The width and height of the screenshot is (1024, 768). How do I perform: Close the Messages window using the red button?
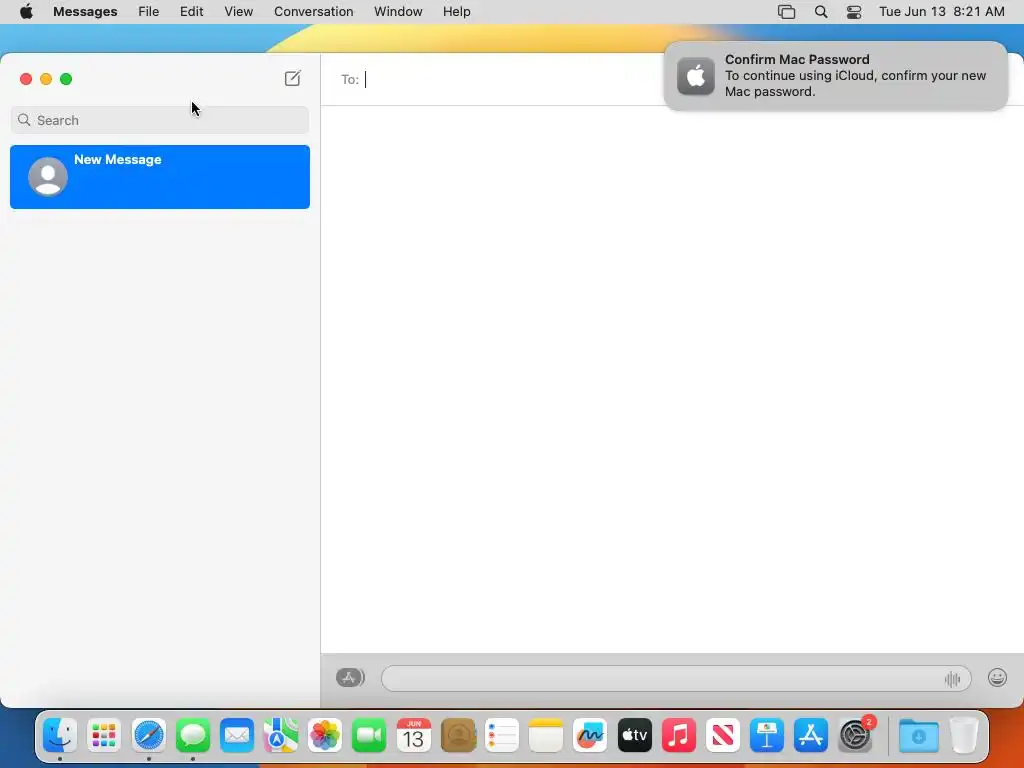click(26, 79)
